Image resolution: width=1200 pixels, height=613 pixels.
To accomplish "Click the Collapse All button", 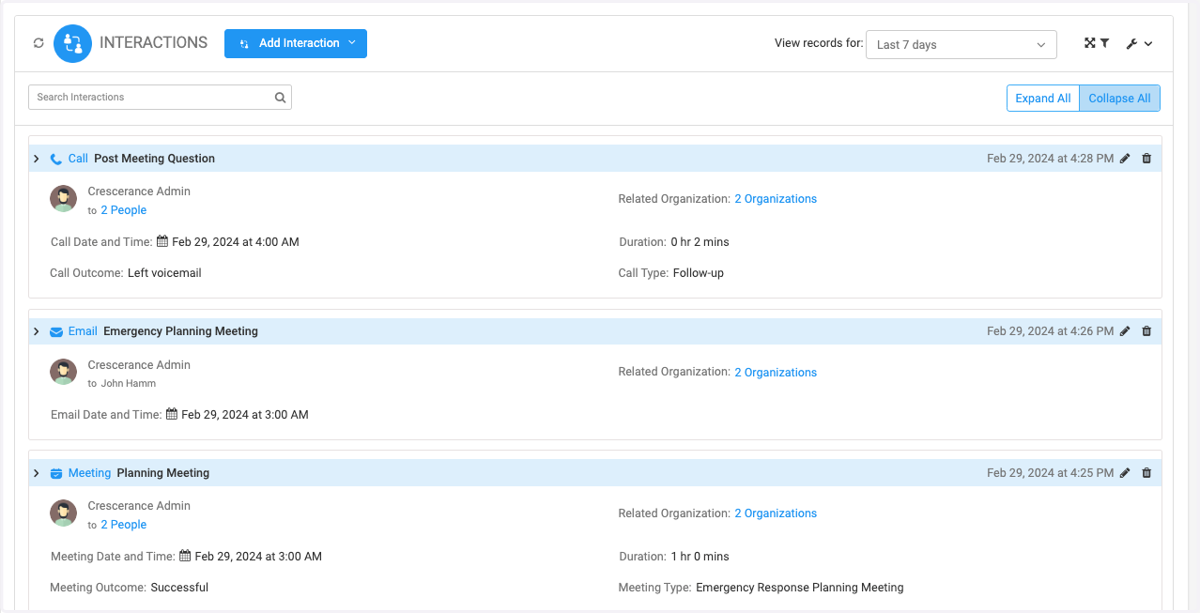I will click(1119, 98).
